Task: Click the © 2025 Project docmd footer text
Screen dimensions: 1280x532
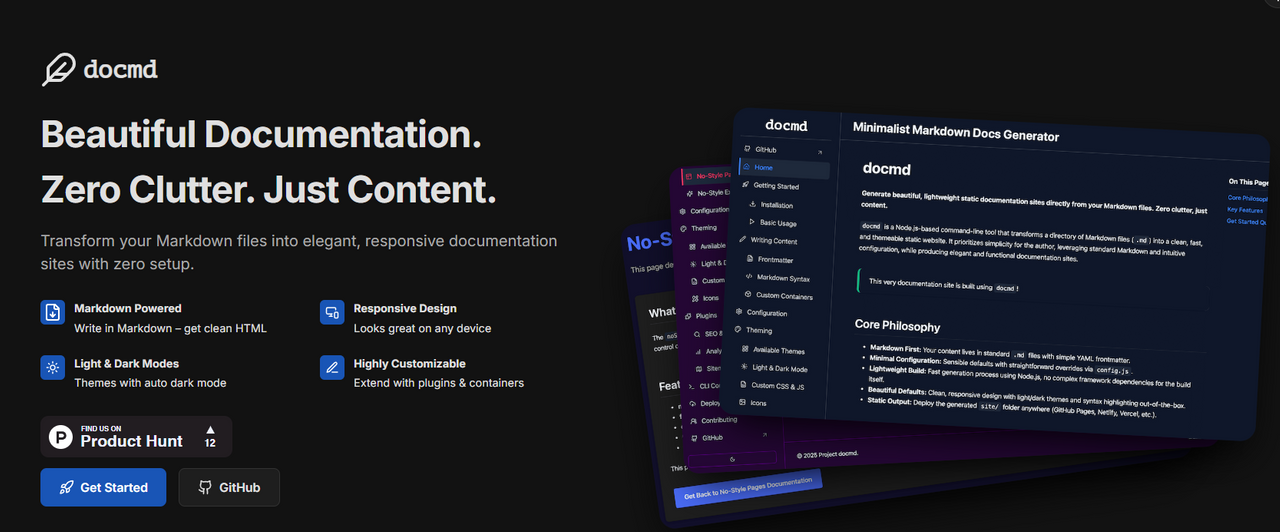Action: 829,454
